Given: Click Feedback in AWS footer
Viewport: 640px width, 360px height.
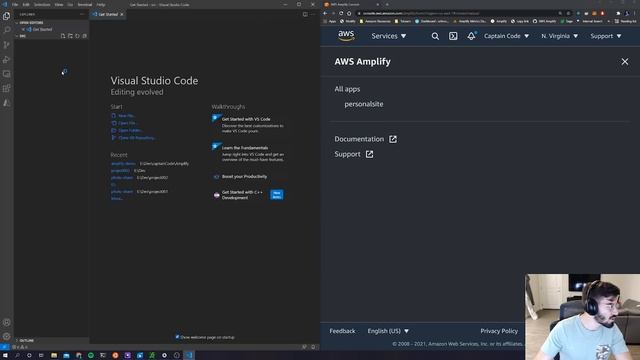Looking at the screenshot, I should 342,331.
